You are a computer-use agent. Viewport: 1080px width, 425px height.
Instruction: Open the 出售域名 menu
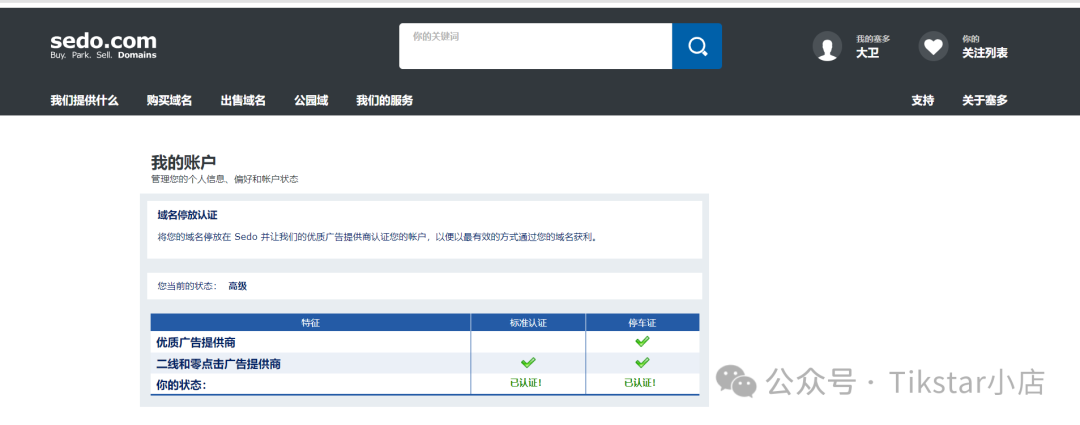tap(243, 101)
